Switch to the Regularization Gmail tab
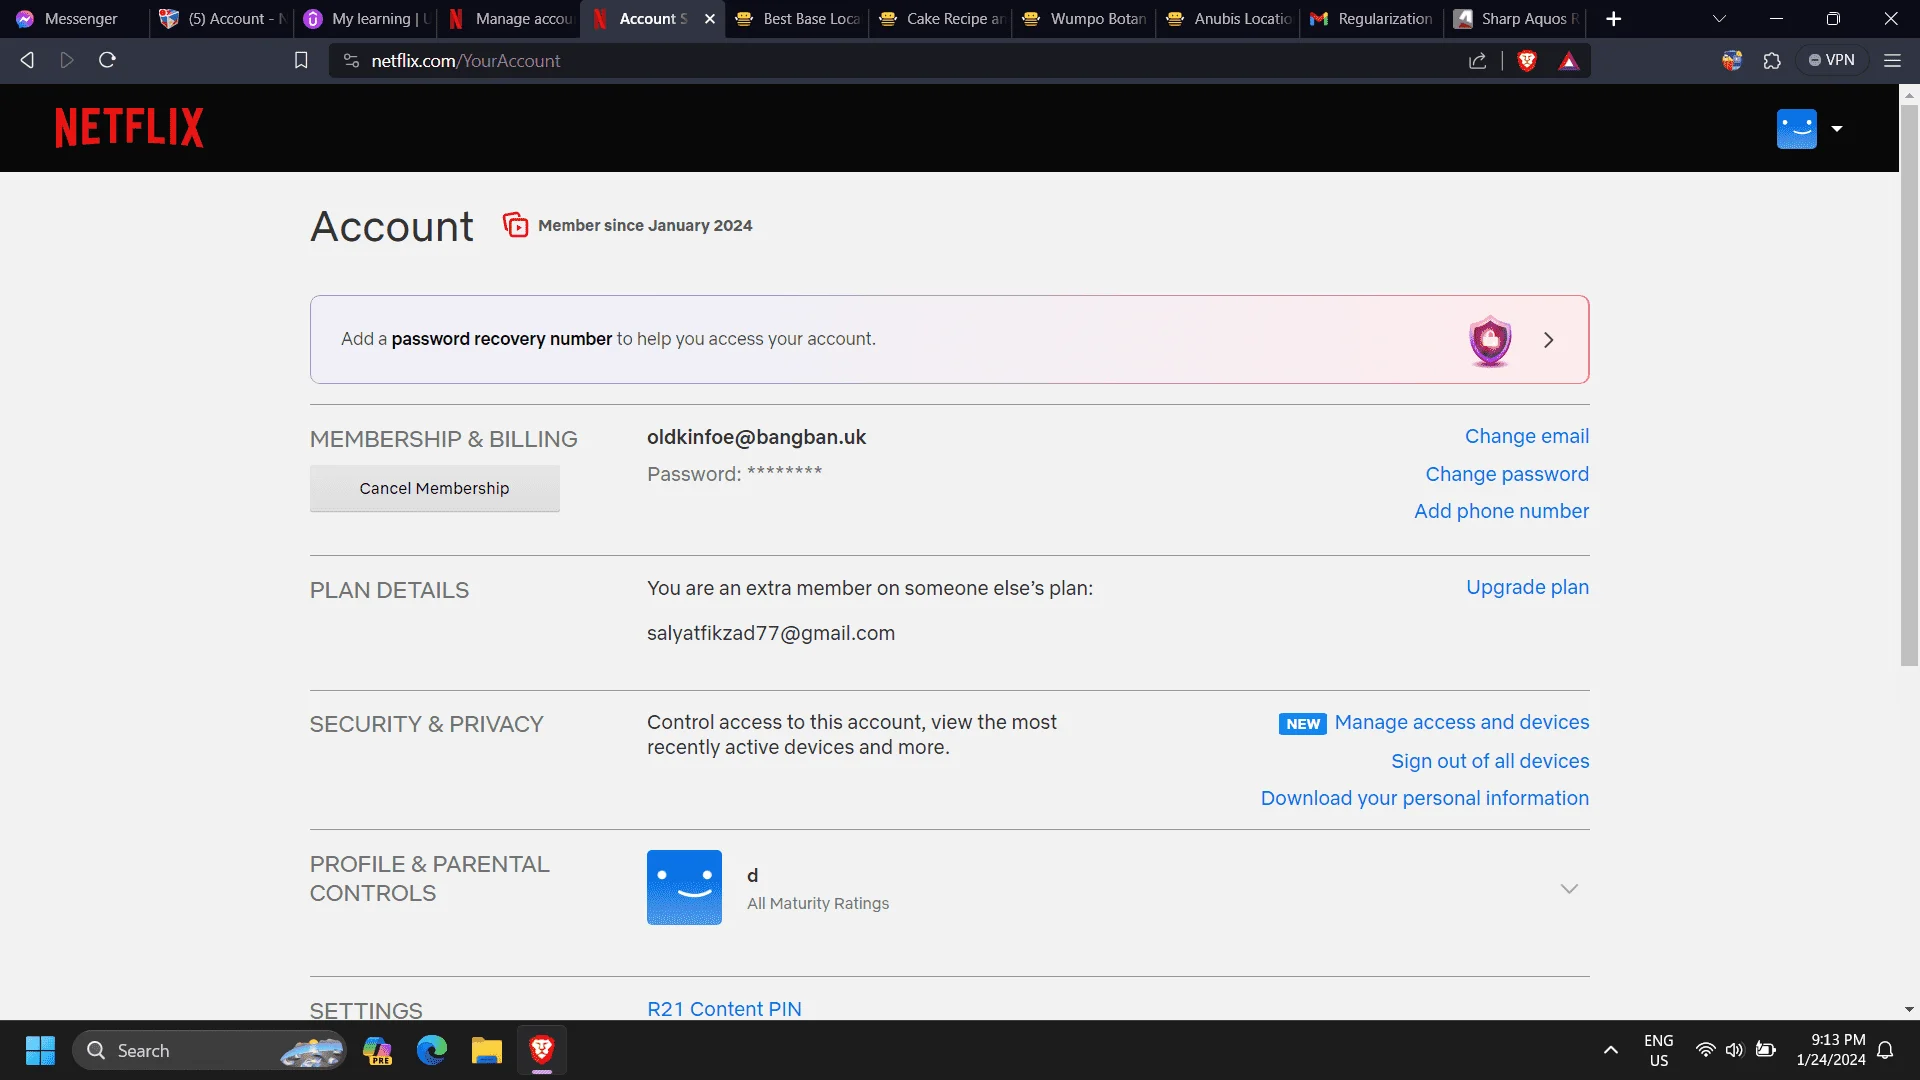1920x1080 pixels. [x=1374, y=19]
